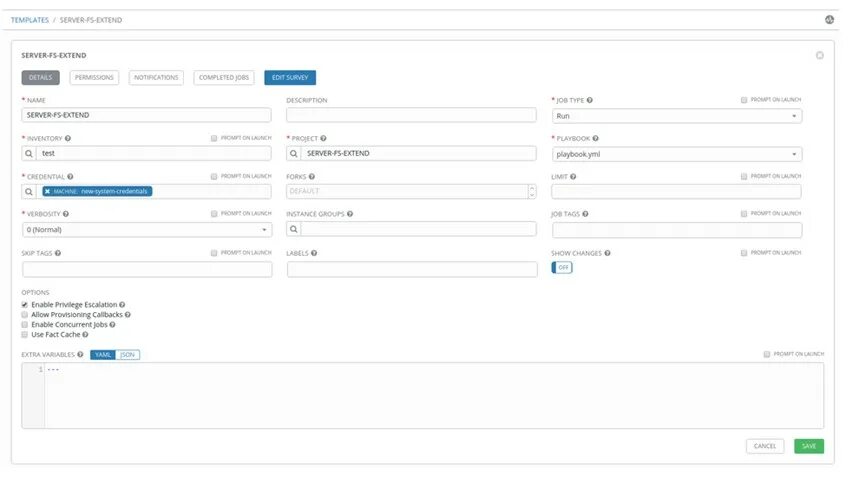This screenshot has height=482, width=853.
Task: Click into the Name field
Action: [146, 115]
